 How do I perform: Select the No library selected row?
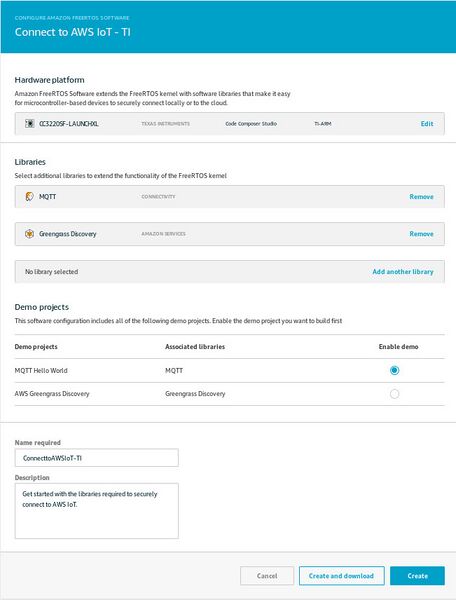pos(230,272)
